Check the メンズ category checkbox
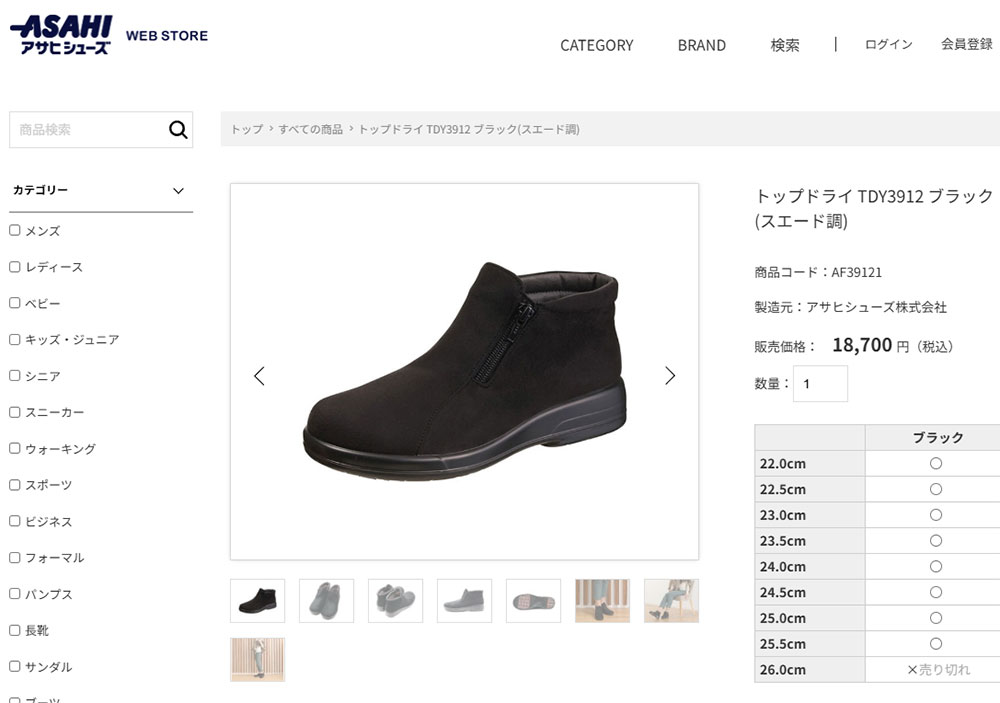1000x703 pixels. pos(15,230)
